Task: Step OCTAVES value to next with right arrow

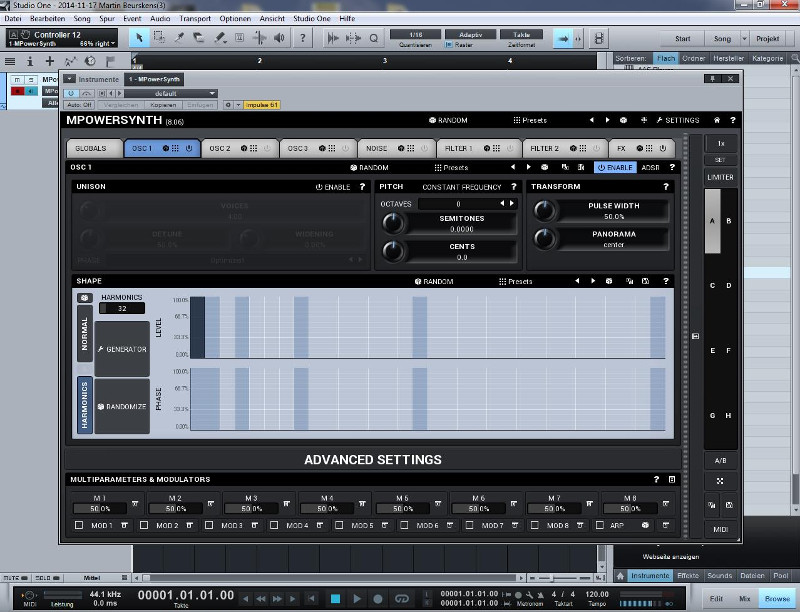Action: coord(512,203)
